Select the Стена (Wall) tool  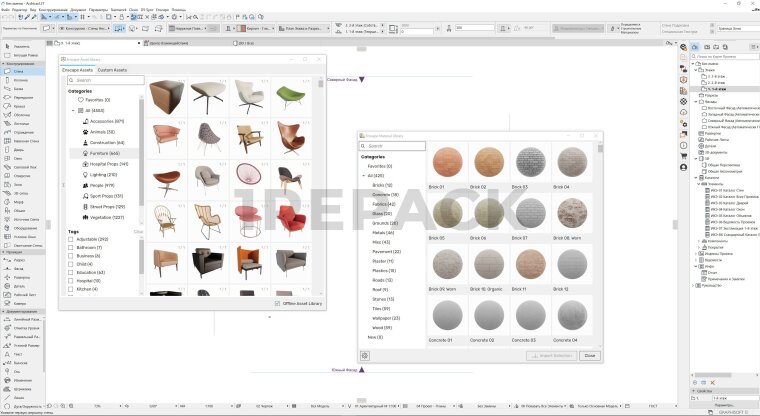[x=20, y=72]
